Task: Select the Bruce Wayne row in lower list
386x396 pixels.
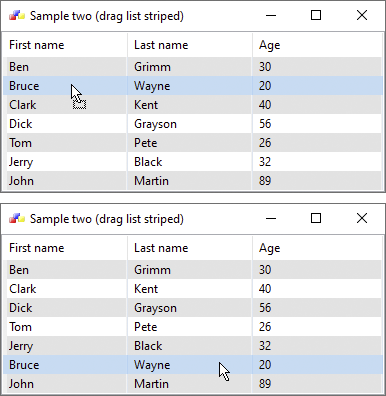Action: [x=193, y=365]
